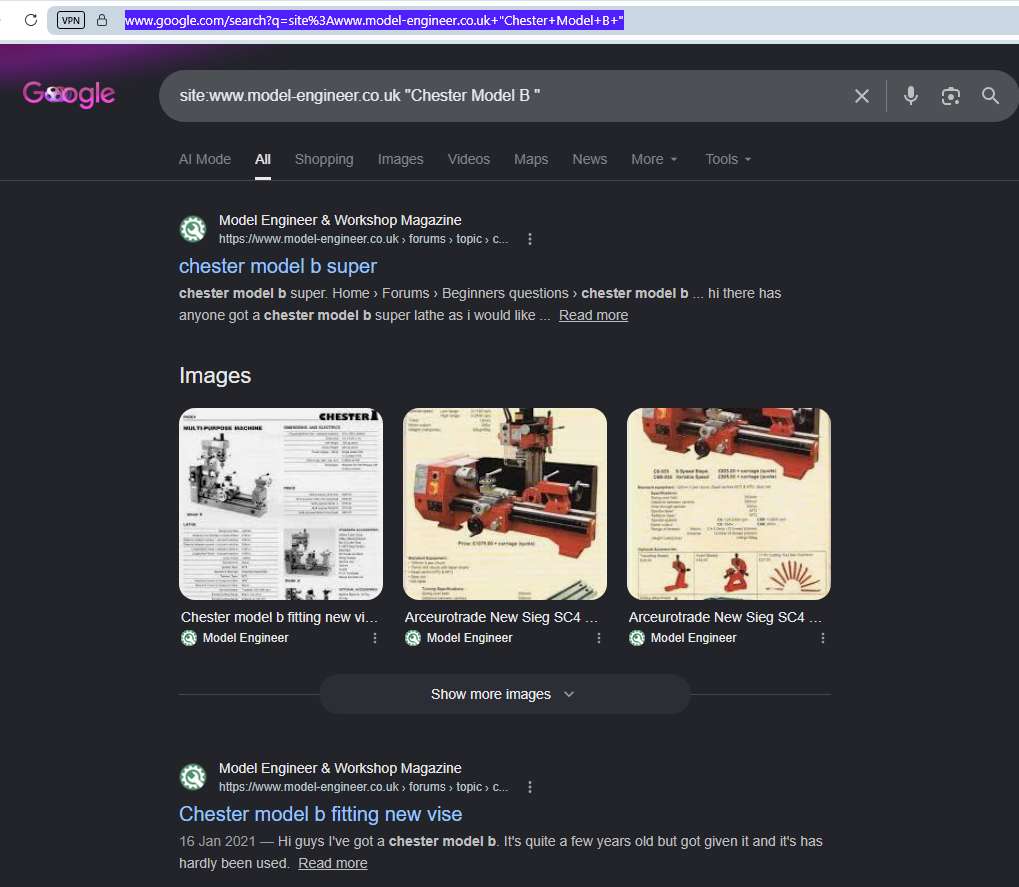Select the All results tab
The width and height of the screenshot is (1019, 887).
click(x=263, y=159)
